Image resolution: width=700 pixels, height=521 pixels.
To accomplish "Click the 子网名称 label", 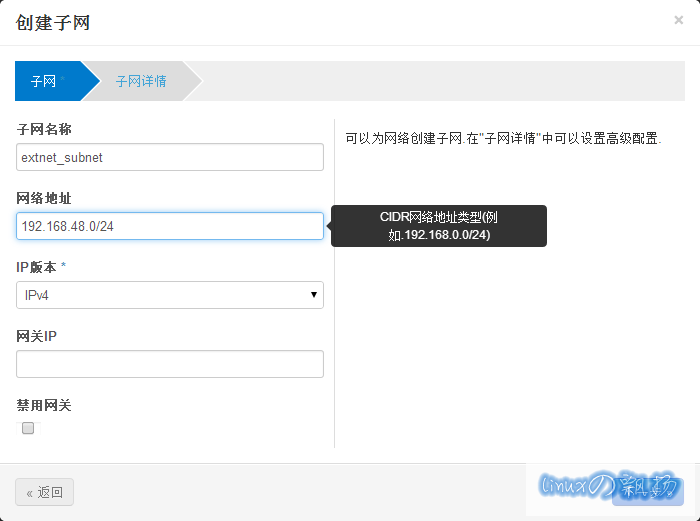I will pos(44,129).
